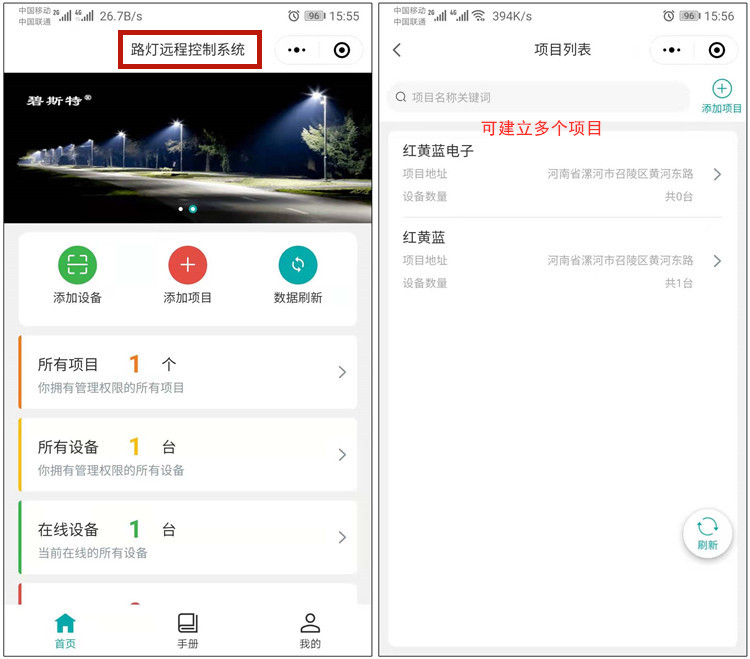Open the 红黄蓝电子 project details chevron
Image resolution: width=750 pixels, height=659 pixels.
click(717, 174)
